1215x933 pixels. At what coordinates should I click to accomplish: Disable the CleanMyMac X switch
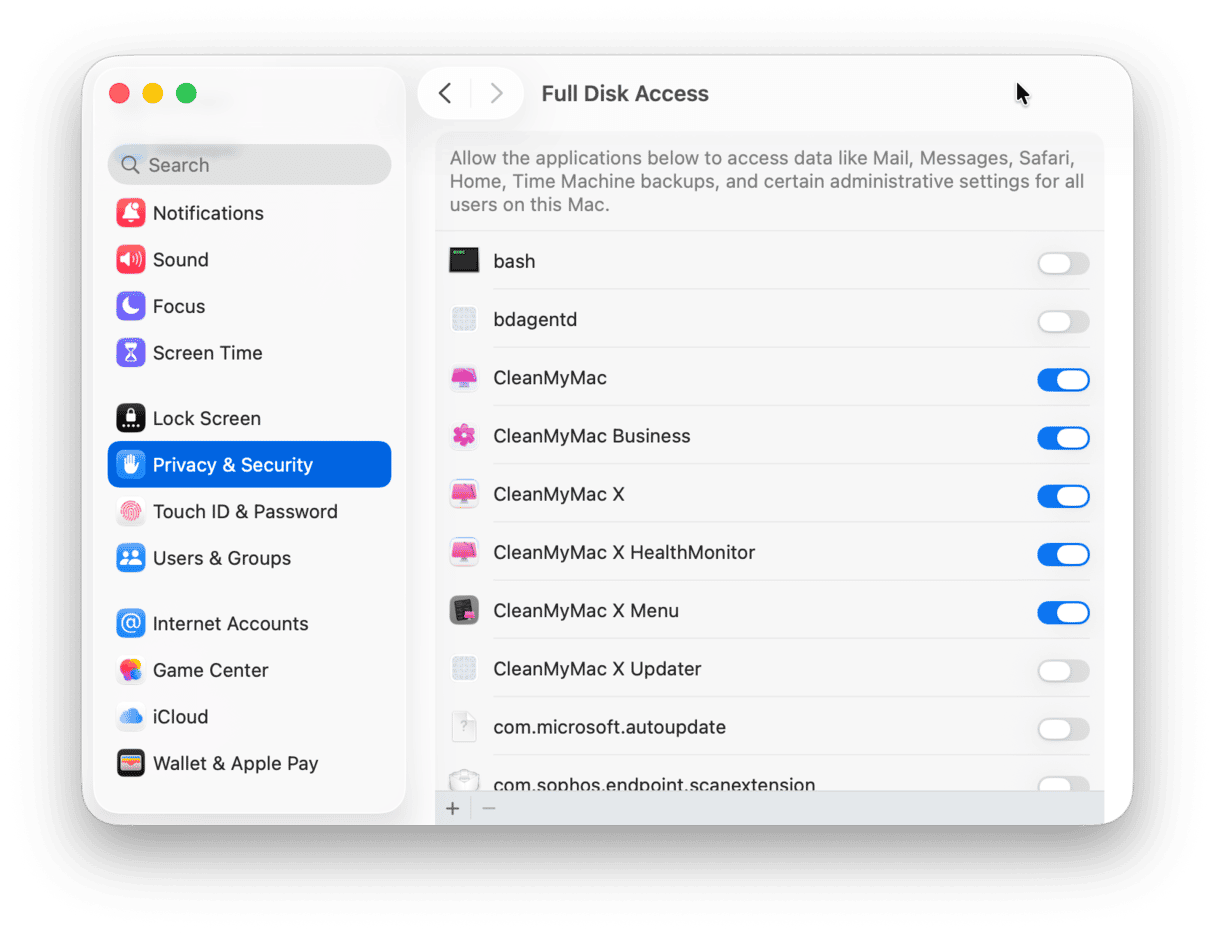click(x=1063, y=496)
